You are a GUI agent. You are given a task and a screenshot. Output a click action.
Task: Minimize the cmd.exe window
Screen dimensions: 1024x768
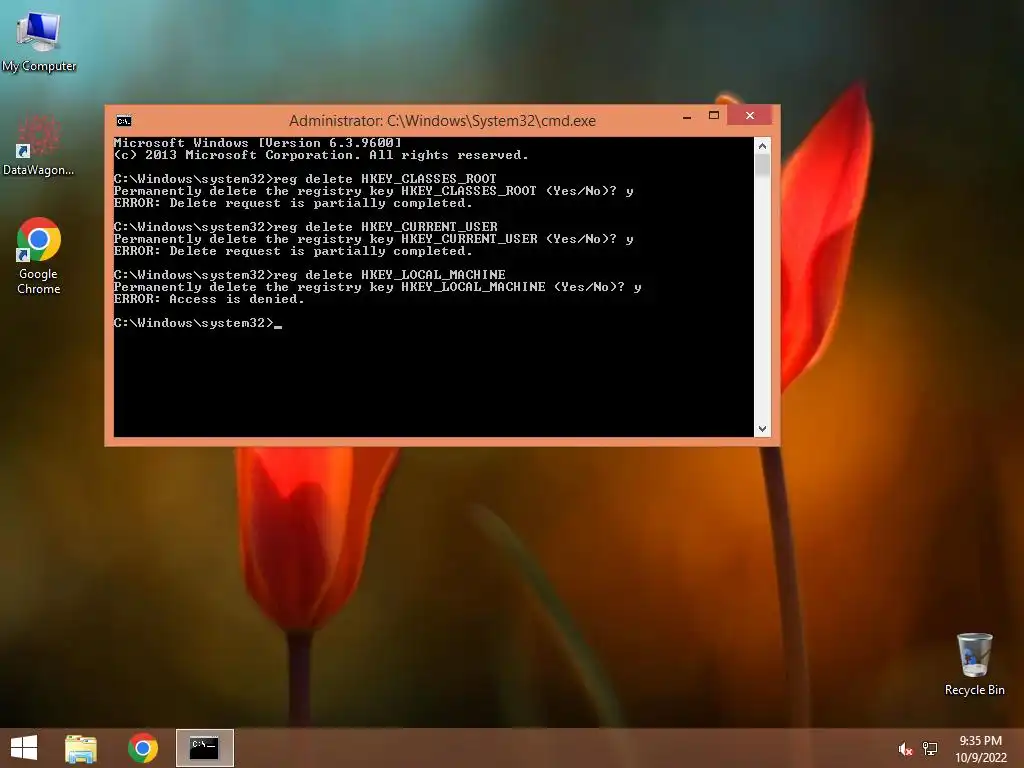687,117
